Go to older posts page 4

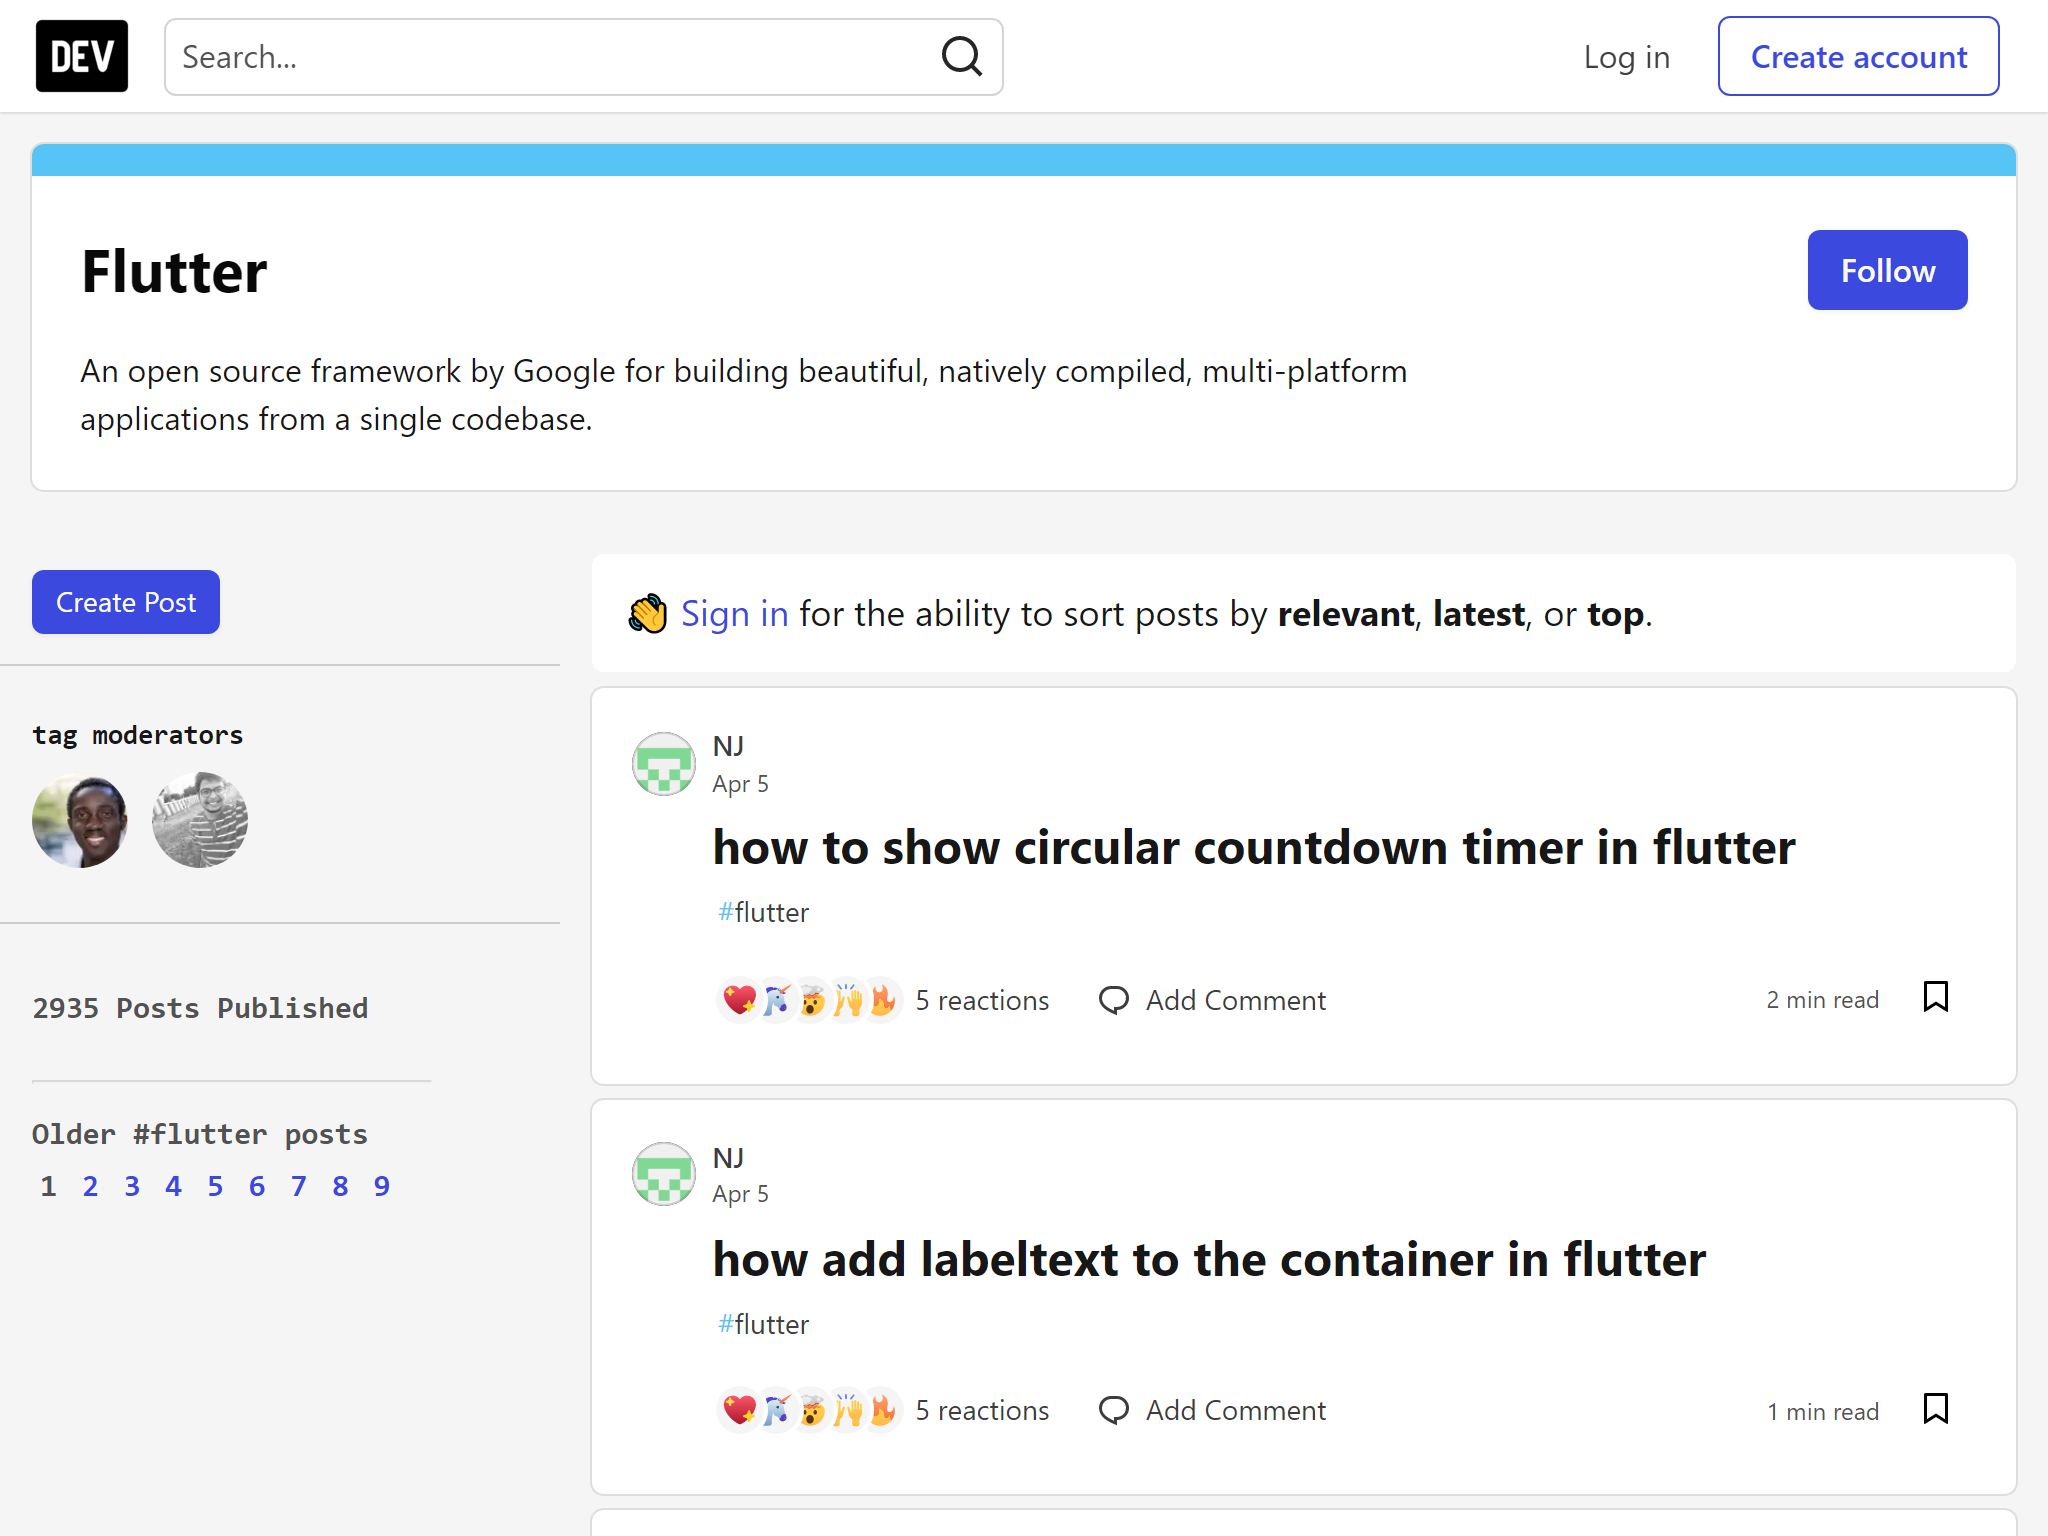click(x=174, y=1186)
